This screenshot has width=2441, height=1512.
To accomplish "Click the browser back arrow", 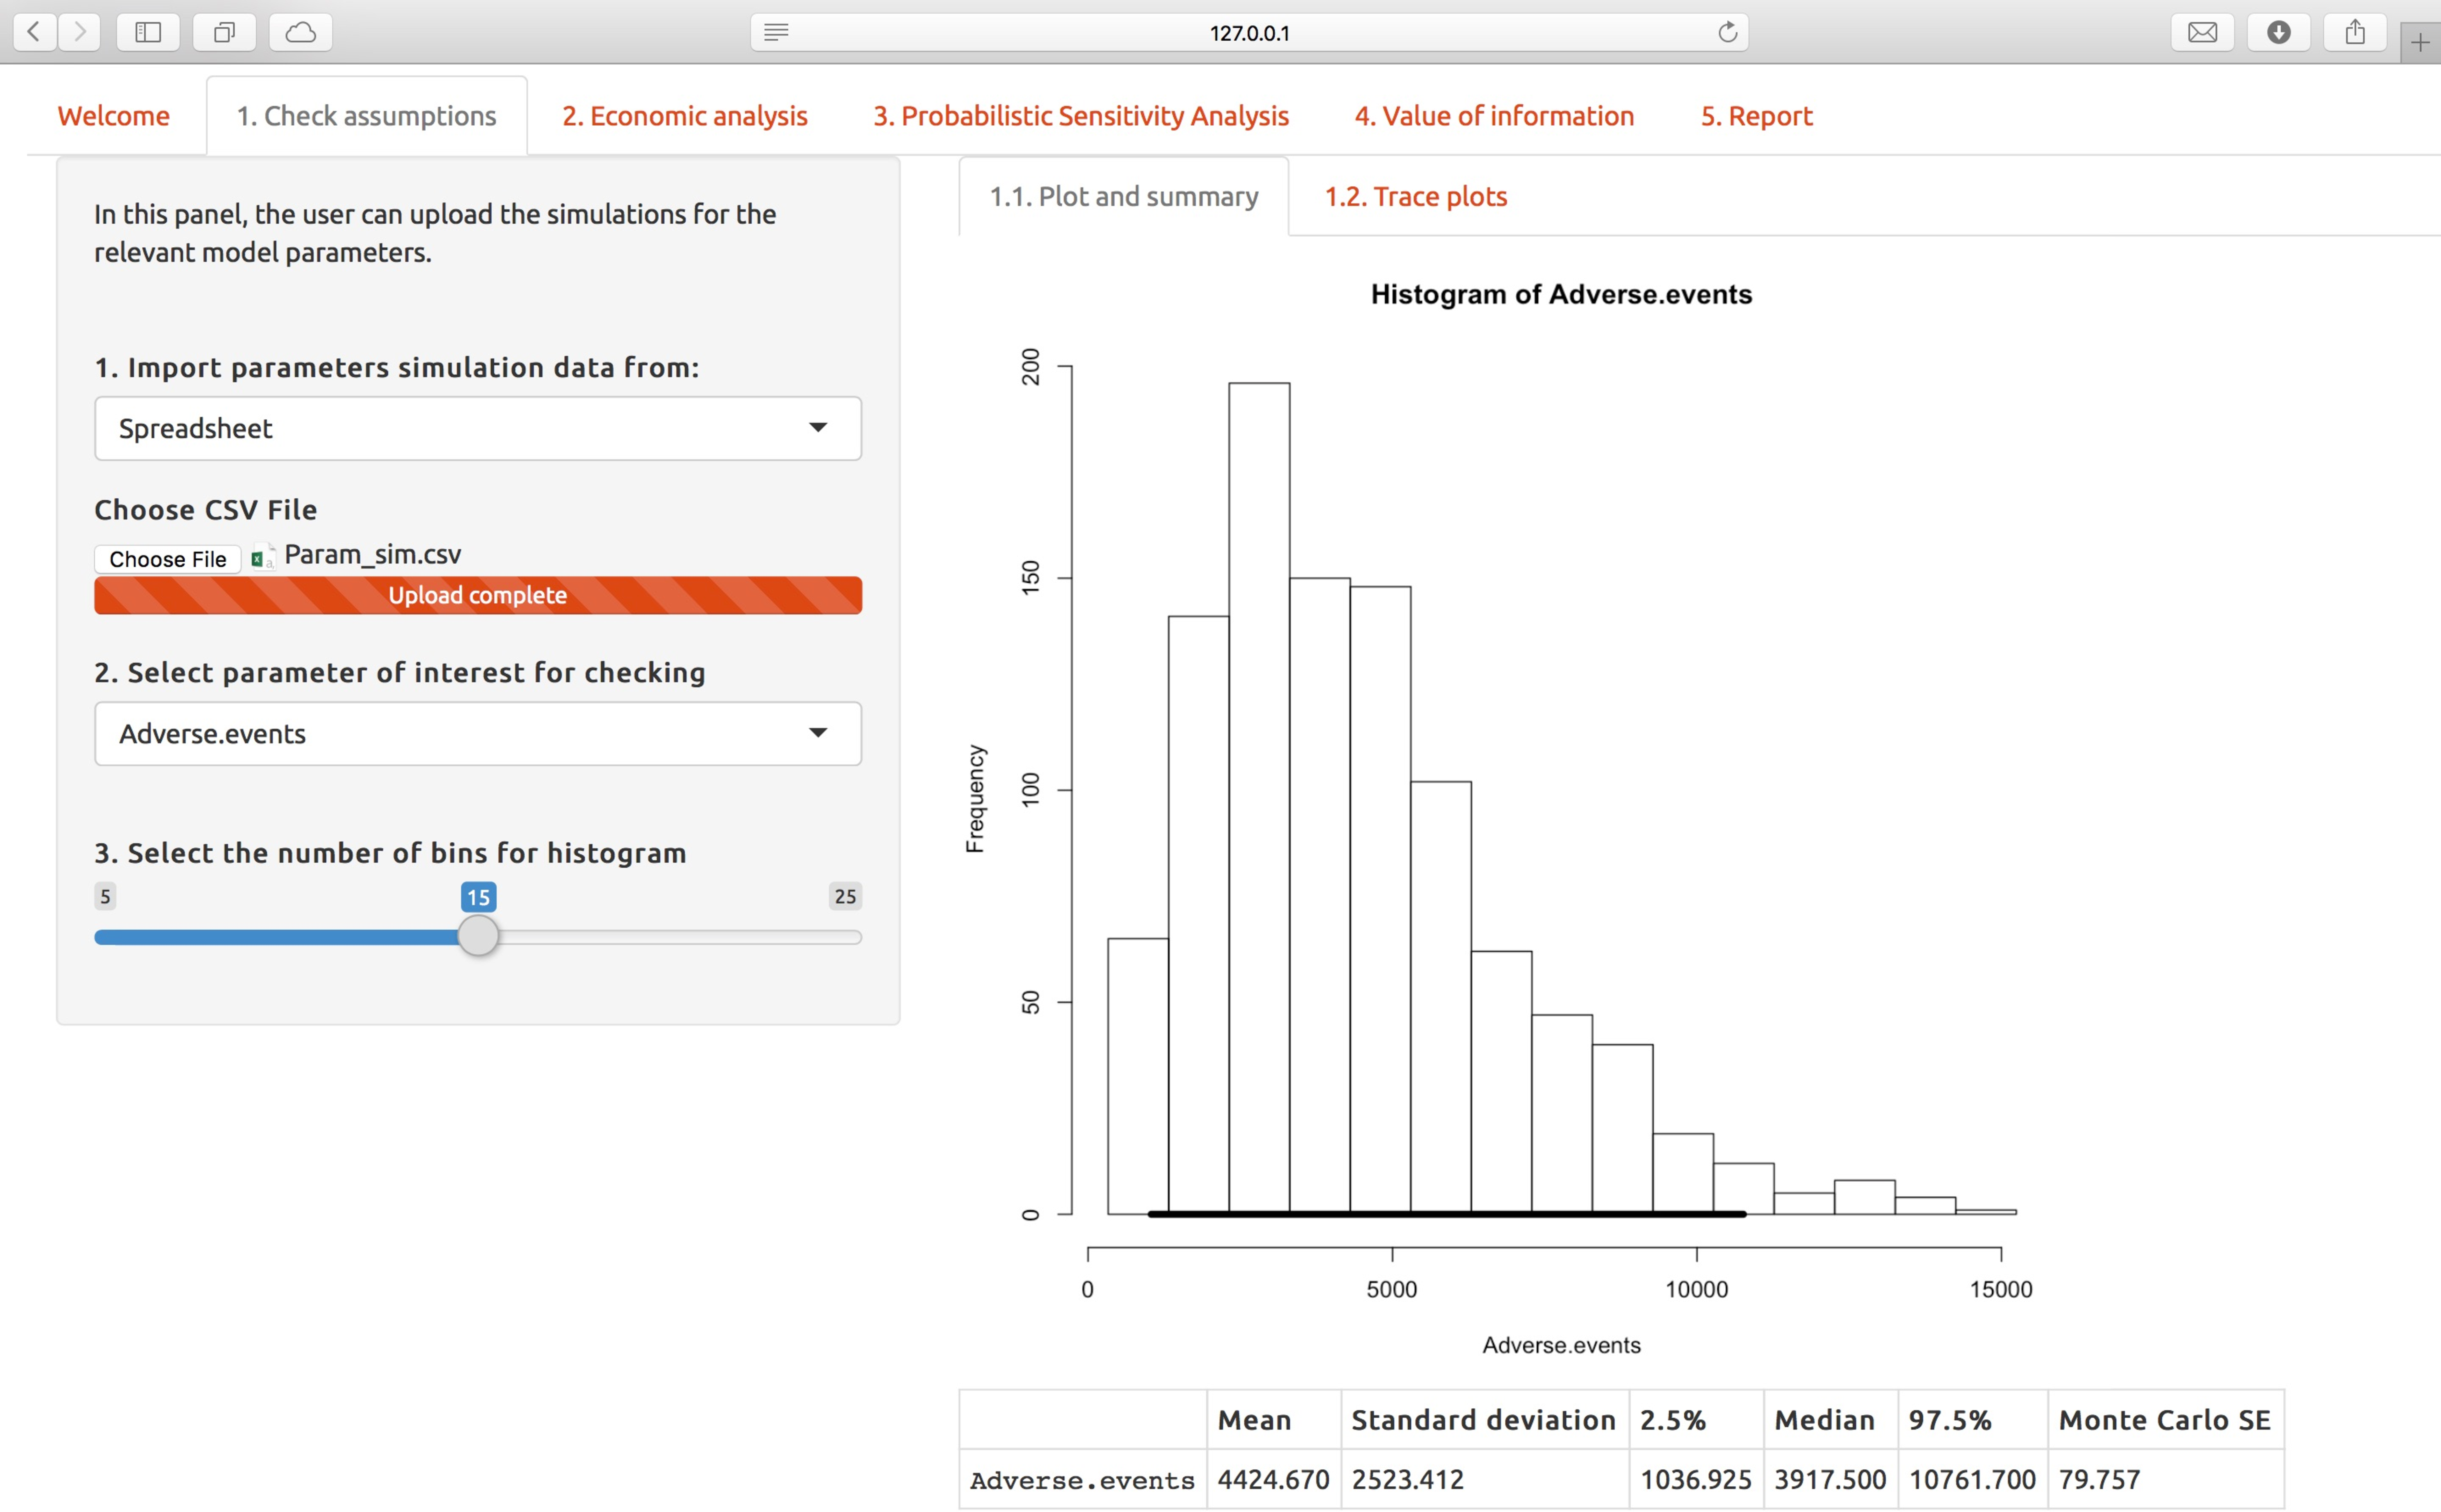I will click(x=35, y=32).
